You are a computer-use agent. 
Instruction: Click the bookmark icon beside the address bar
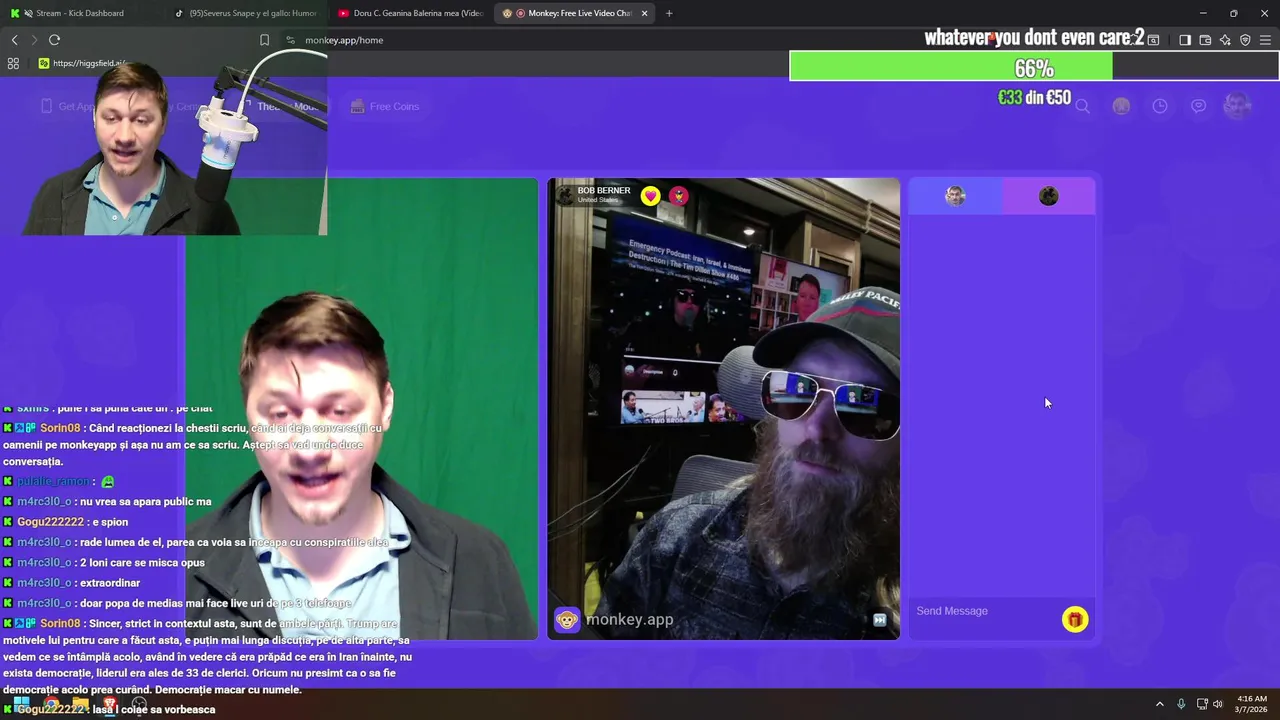click(264, 40)
